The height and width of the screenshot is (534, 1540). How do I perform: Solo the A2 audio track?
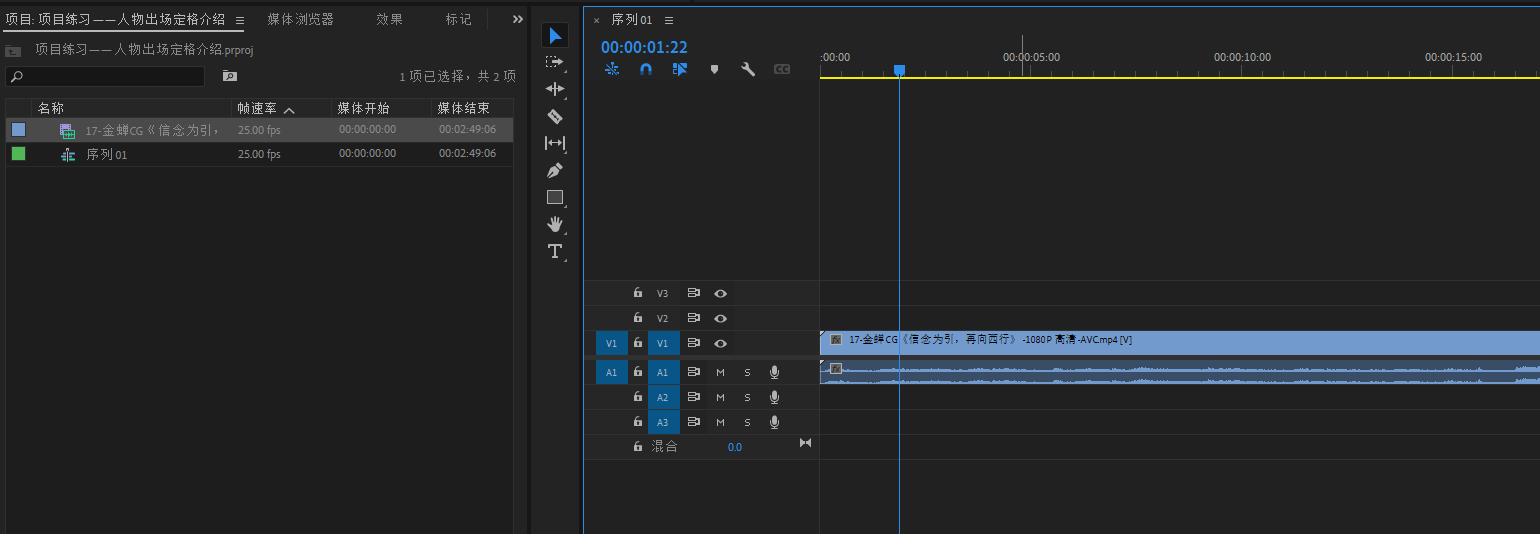pyautogui.click(x=747, y=397)
